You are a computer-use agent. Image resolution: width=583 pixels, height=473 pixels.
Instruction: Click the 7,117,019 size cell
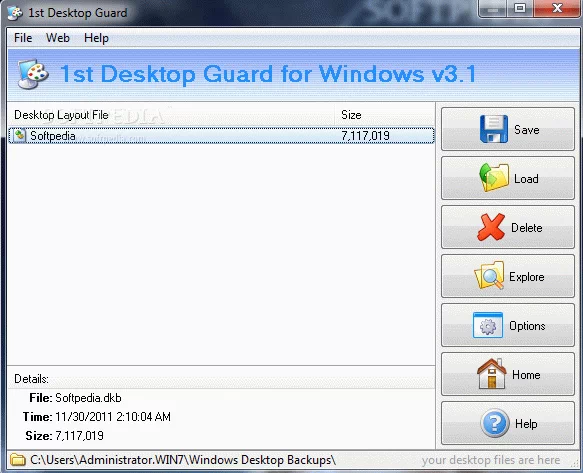click(x=365, y=136)
